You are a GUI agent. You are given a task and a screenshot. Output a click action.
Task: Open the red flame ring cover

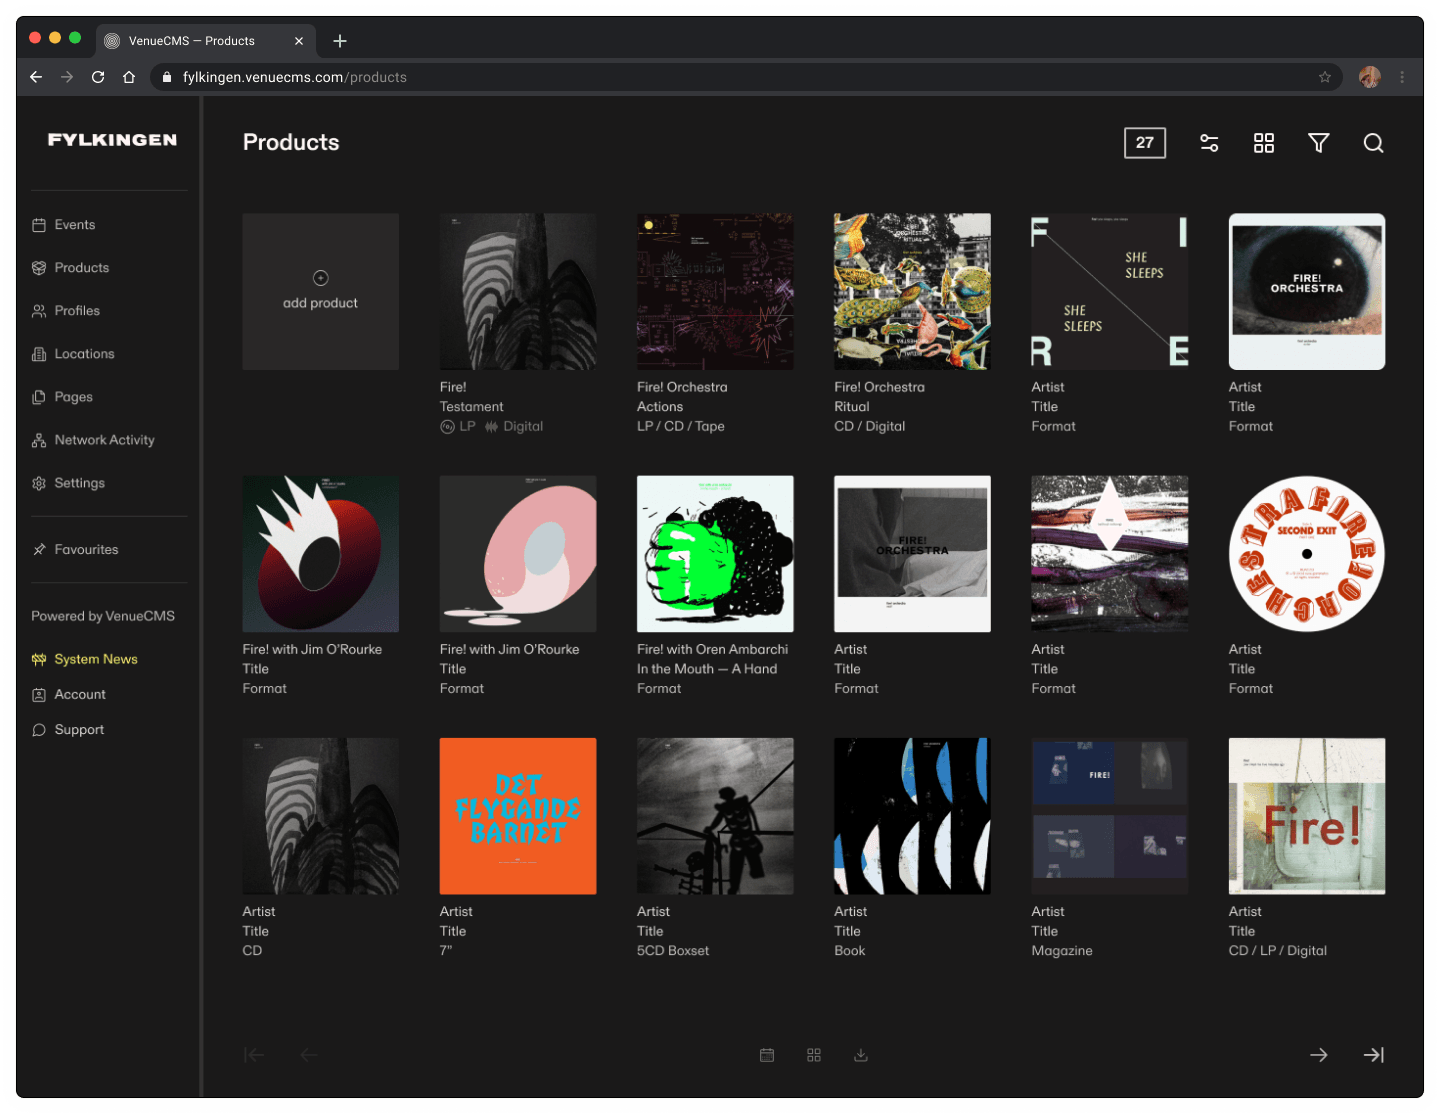coord(321,554)
